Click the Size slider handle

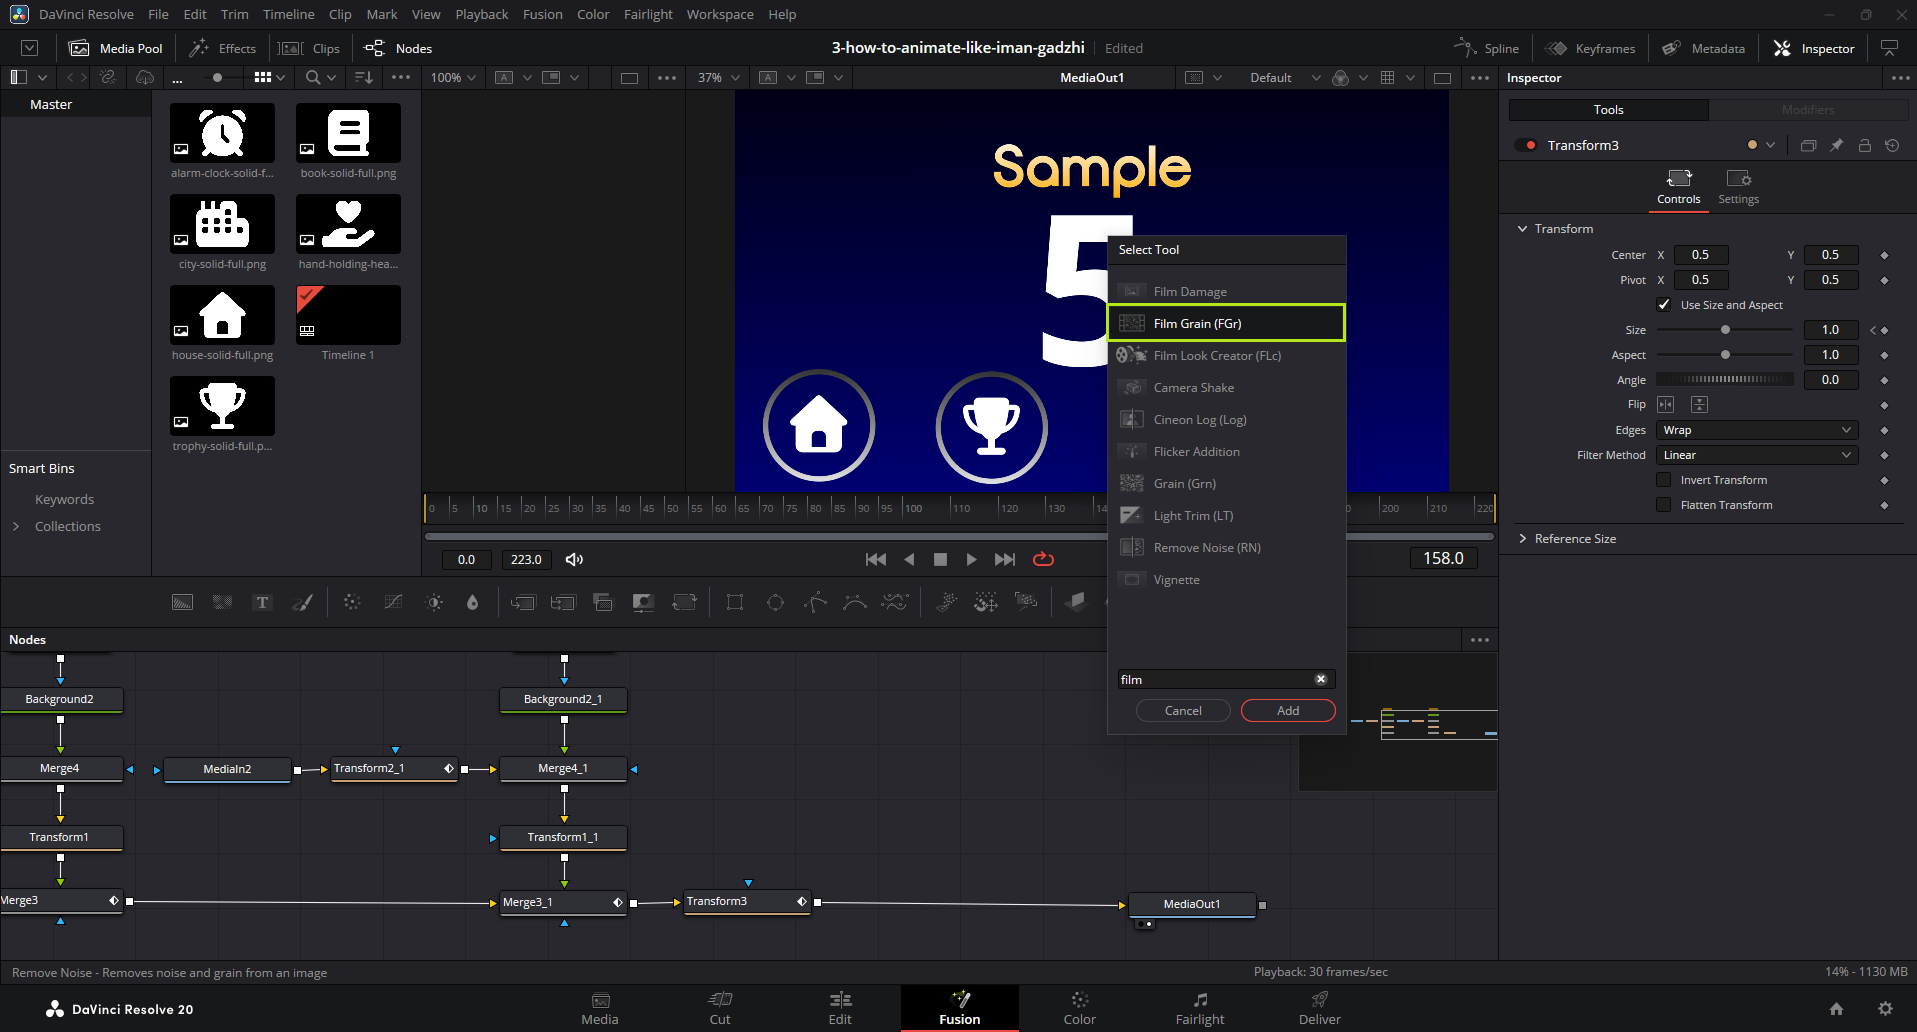[x=1725, y=330]
